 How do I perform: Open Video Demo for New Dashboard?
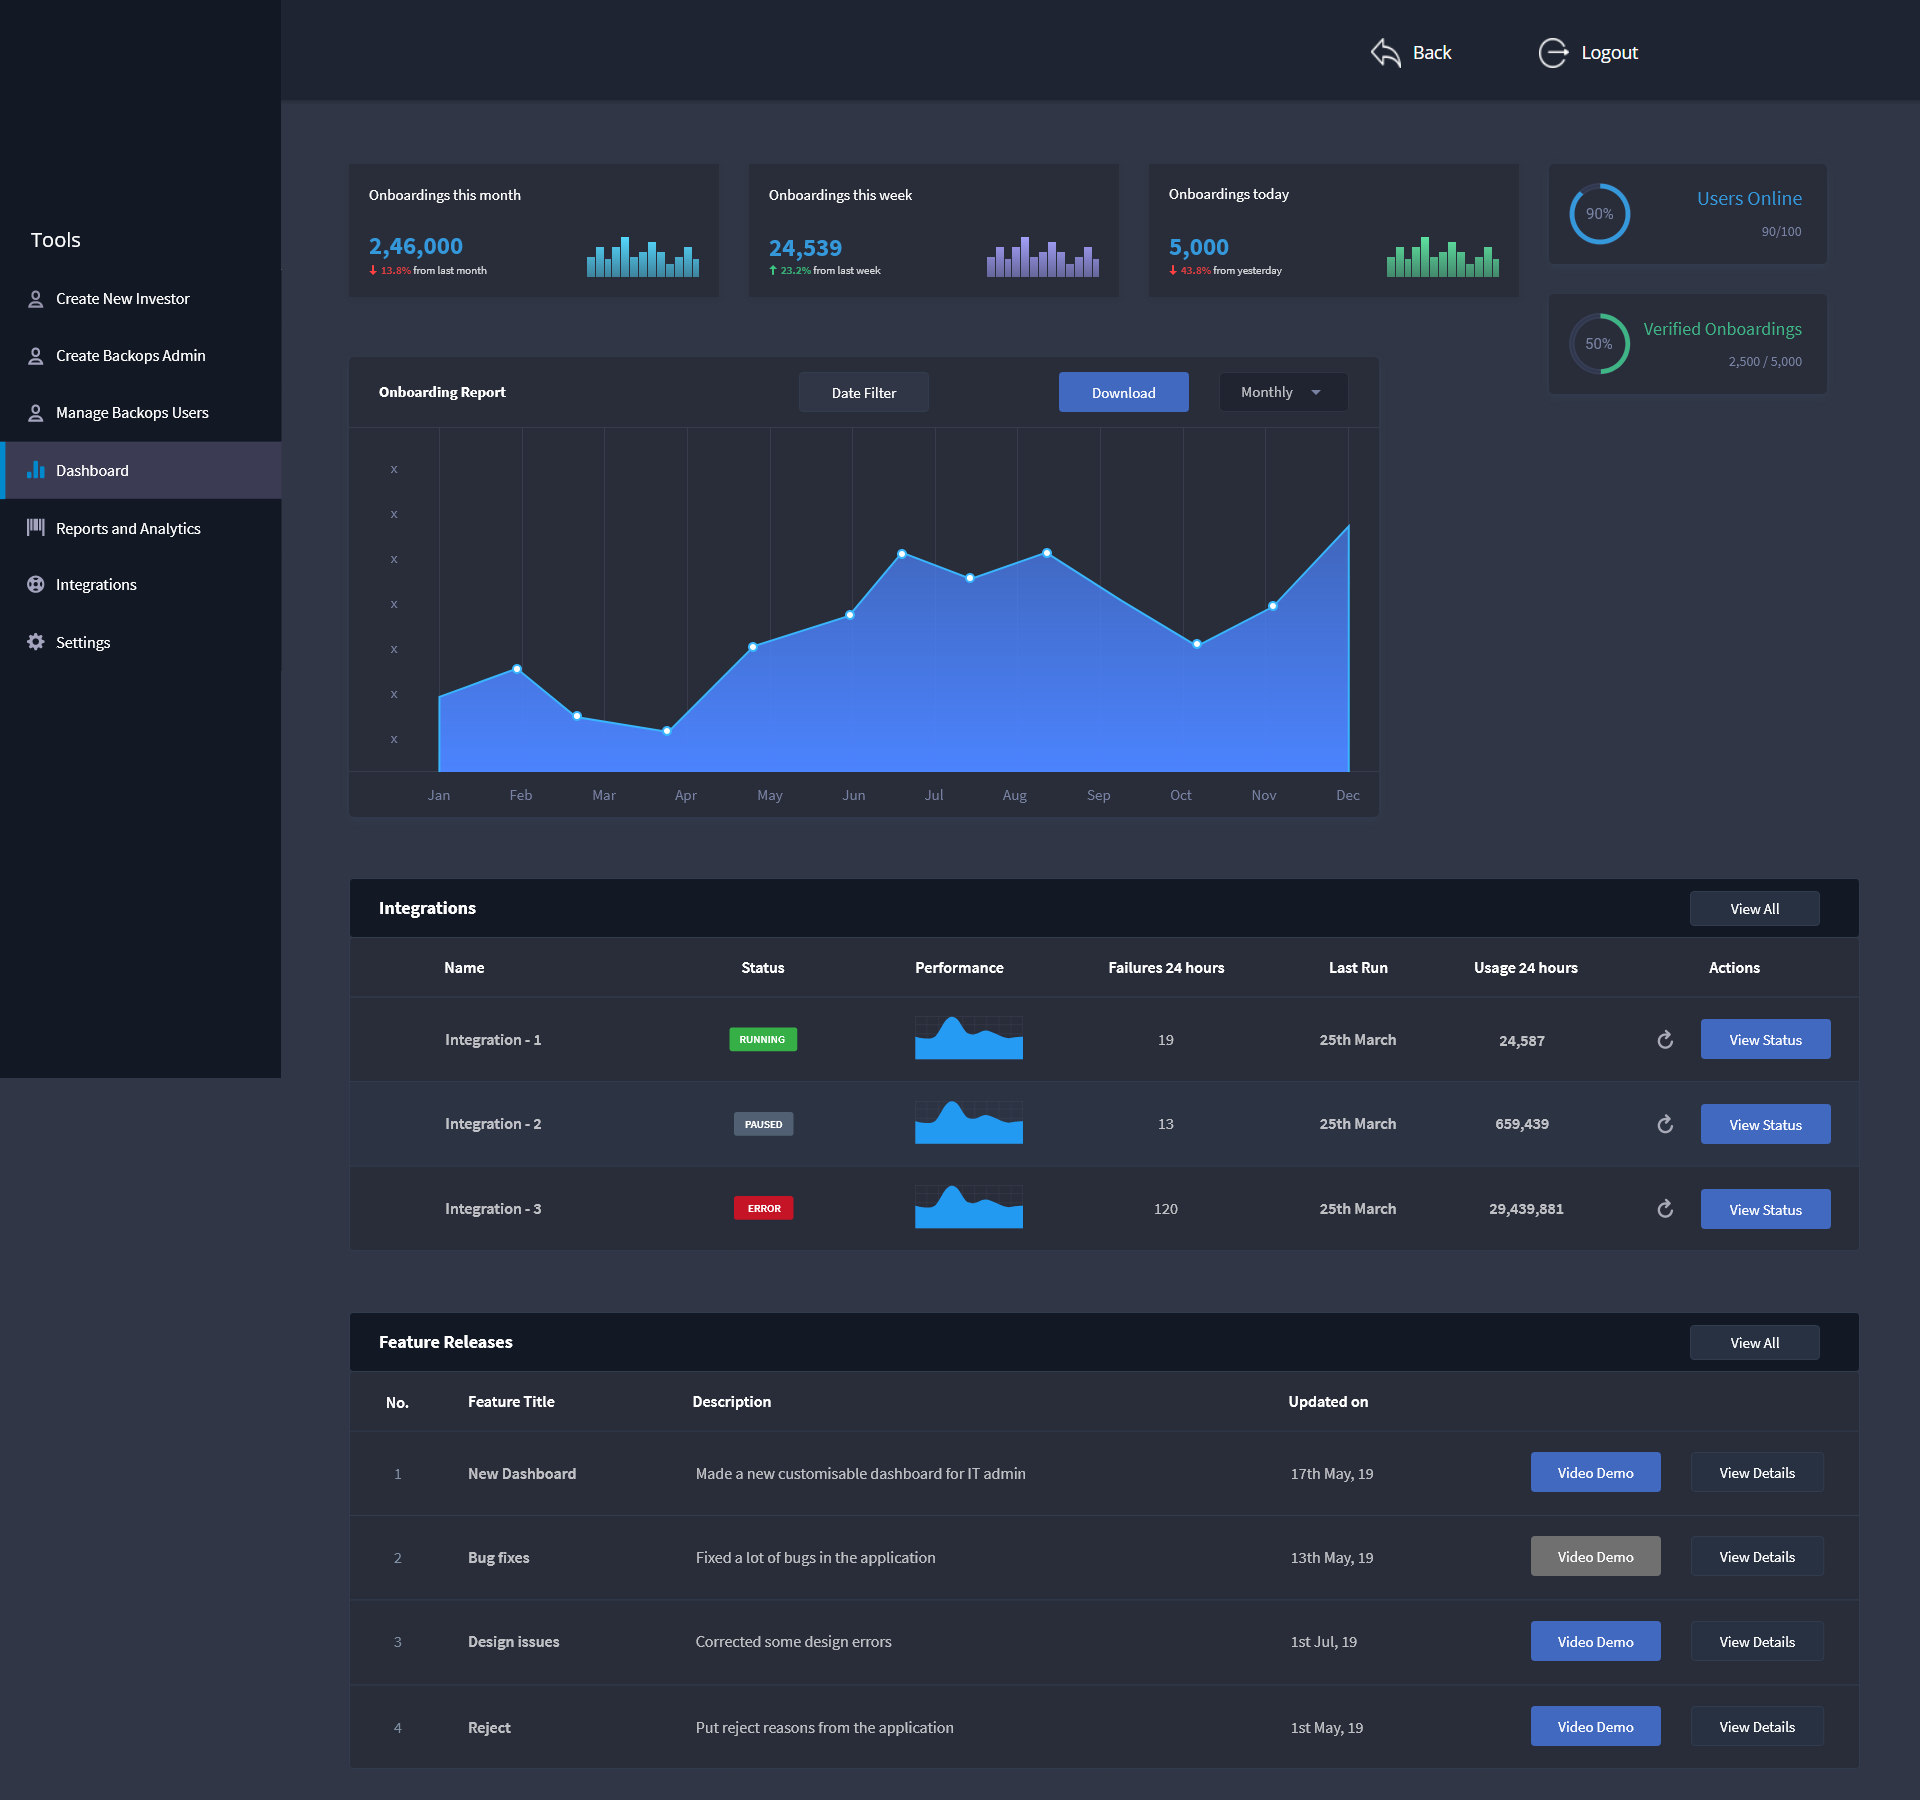1595,1473
